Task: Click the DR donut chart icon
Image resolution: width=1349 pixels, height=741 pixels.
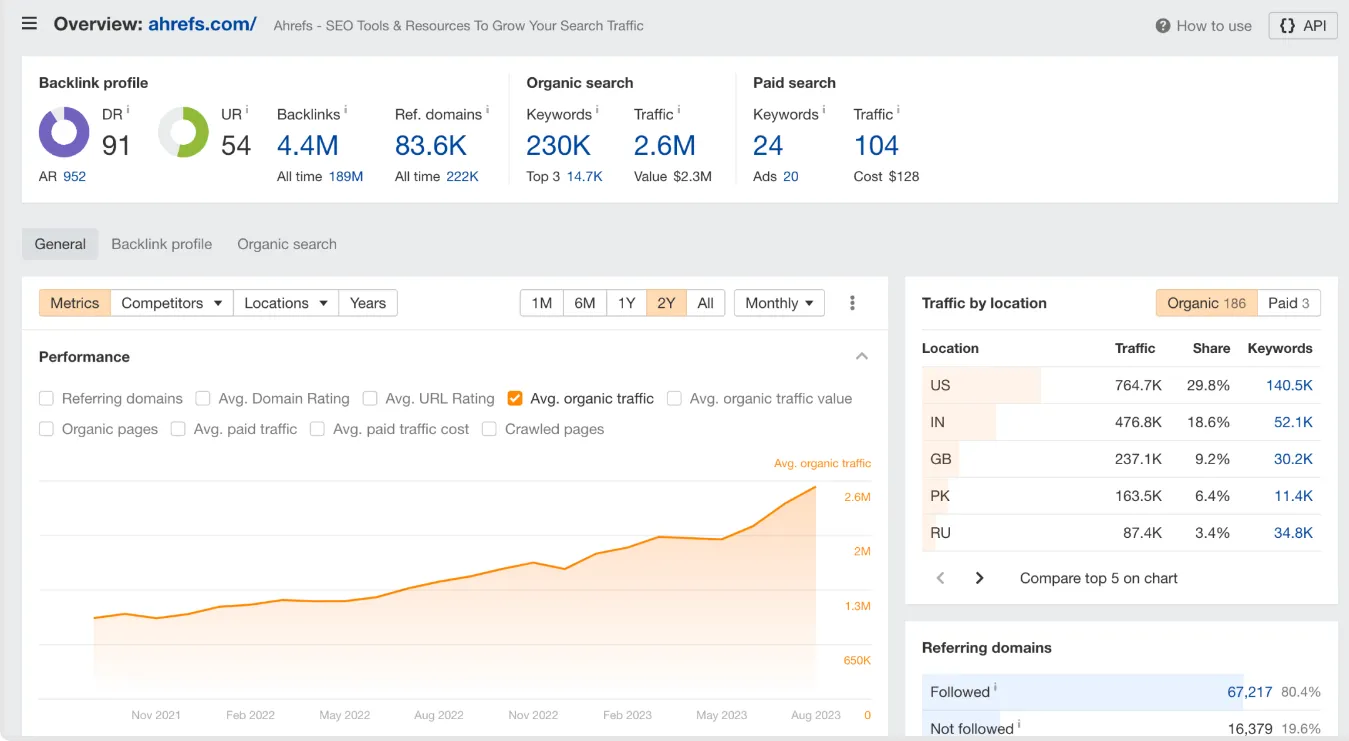Action: pos(64,132)
